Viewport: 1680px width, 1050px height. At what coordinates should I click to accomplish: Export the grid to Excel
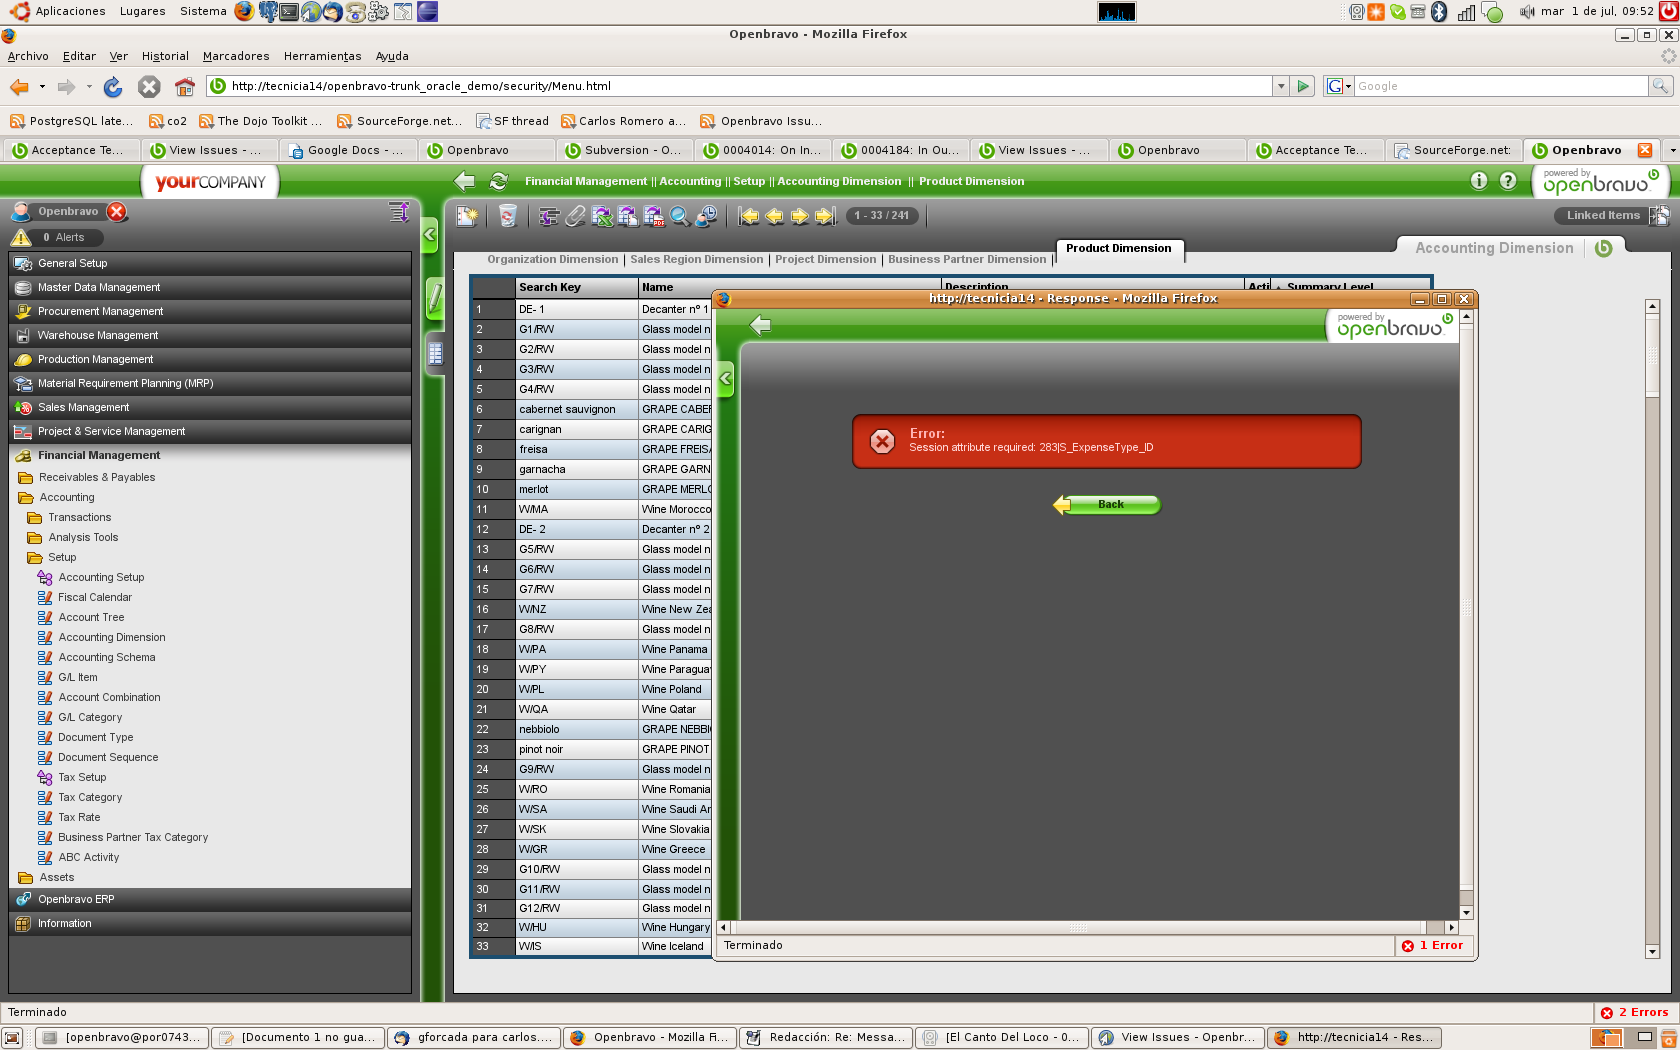[x=602, y=216]
